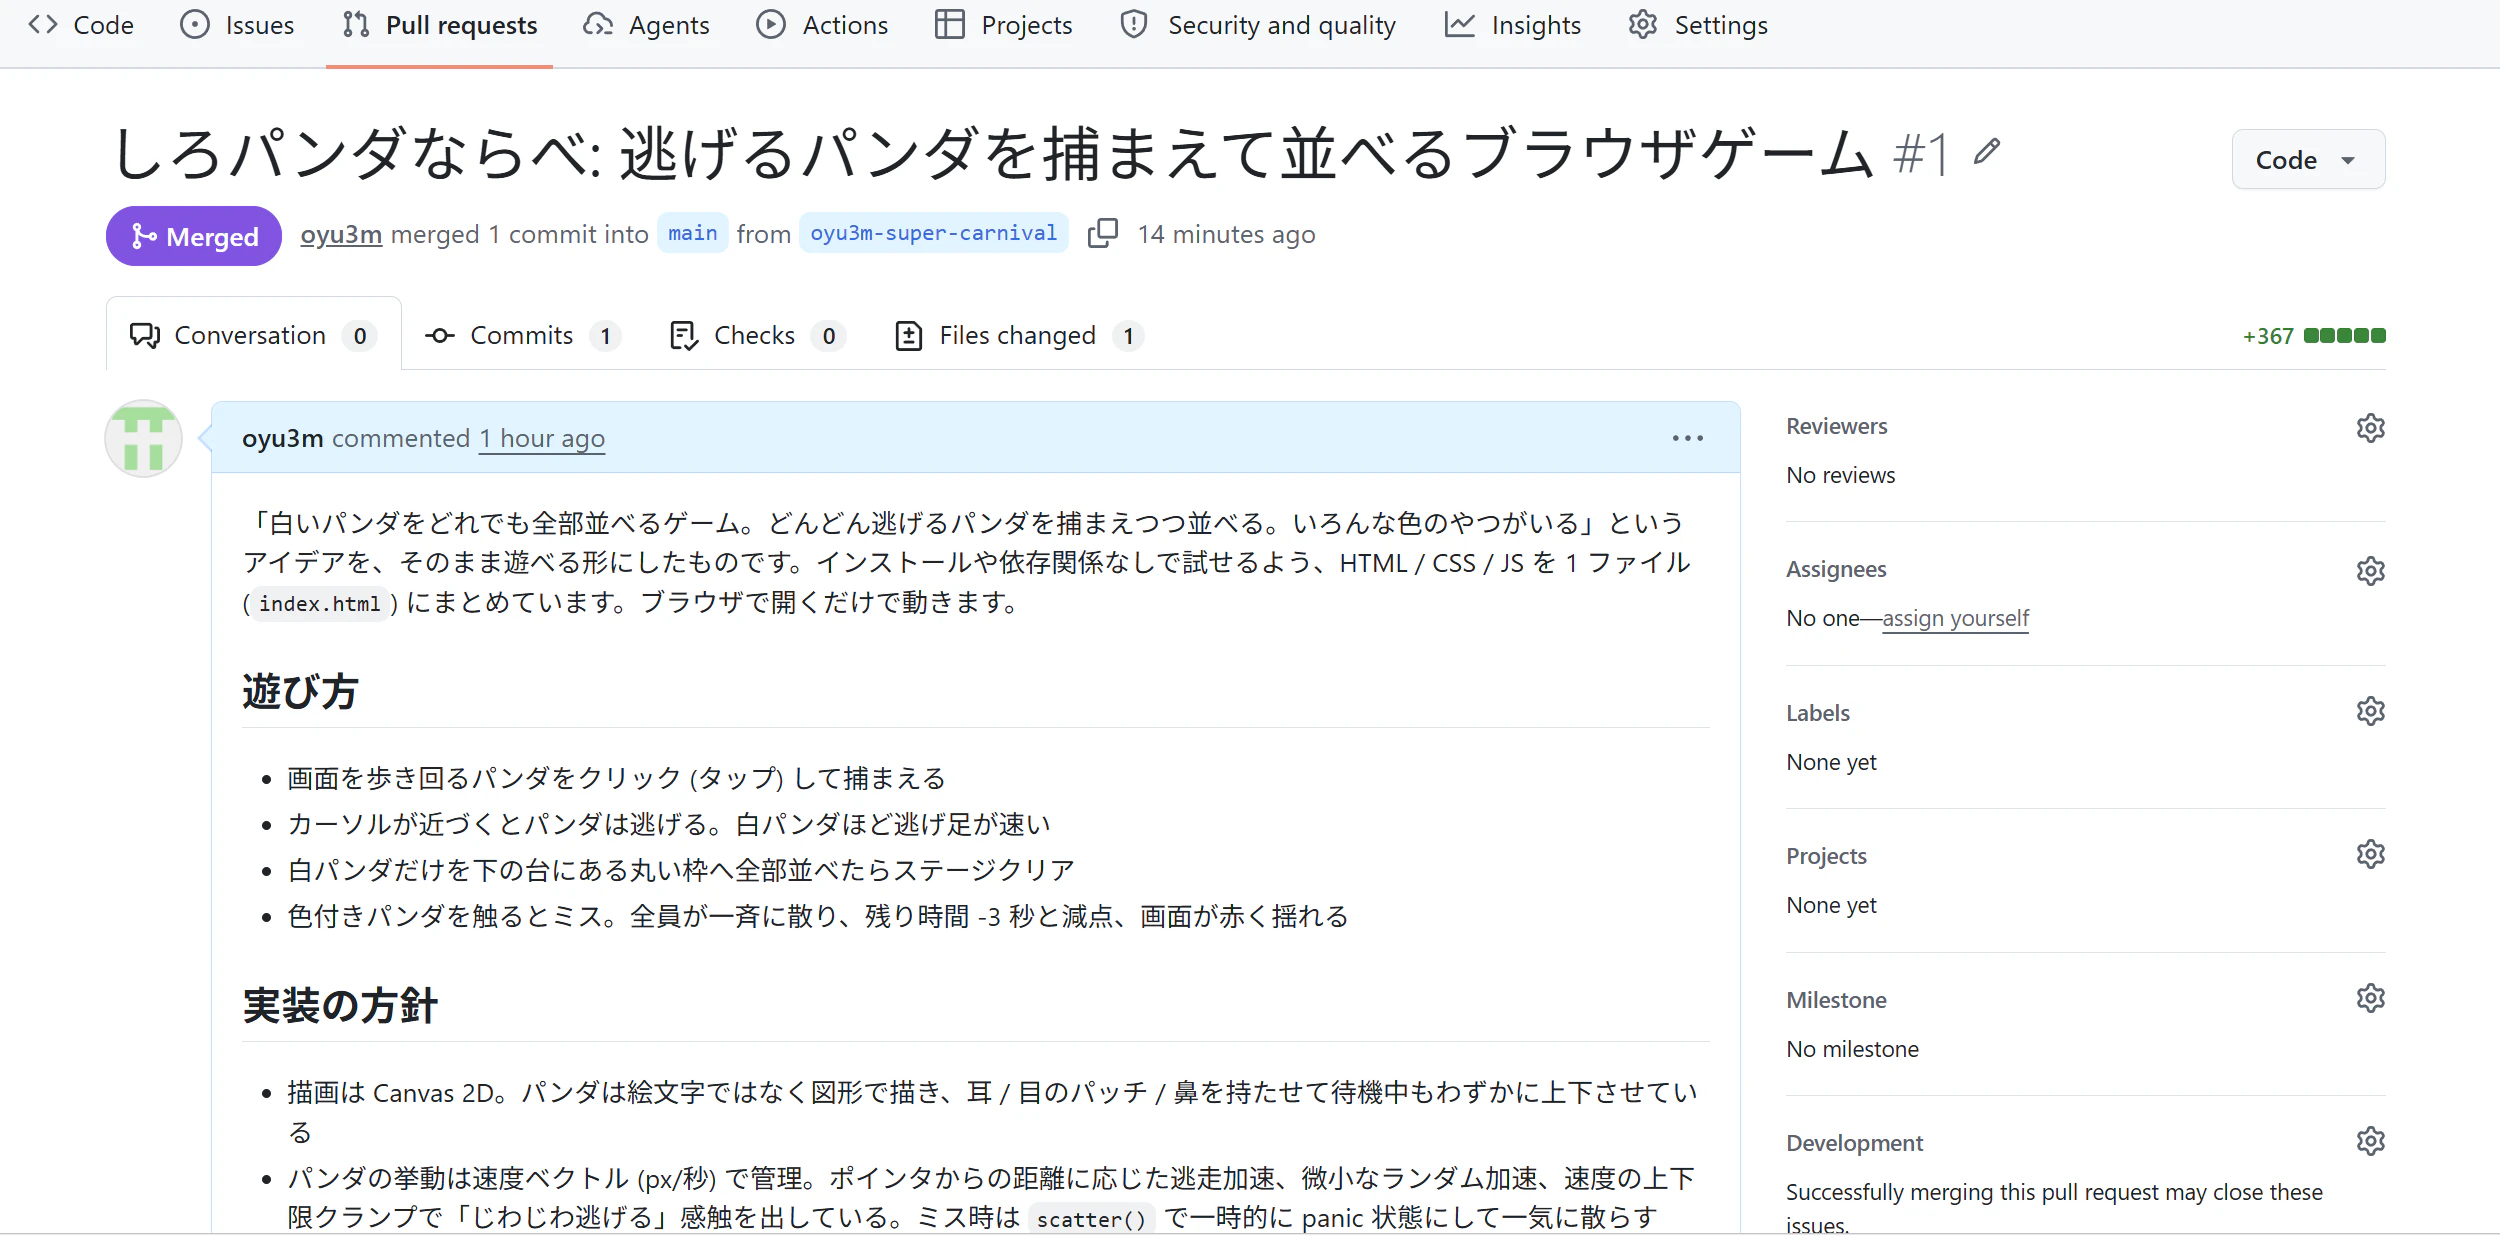Screen dimensions: 2500x1236
Task: Click the scatter() inline code text
Action: [1092, 1219]
